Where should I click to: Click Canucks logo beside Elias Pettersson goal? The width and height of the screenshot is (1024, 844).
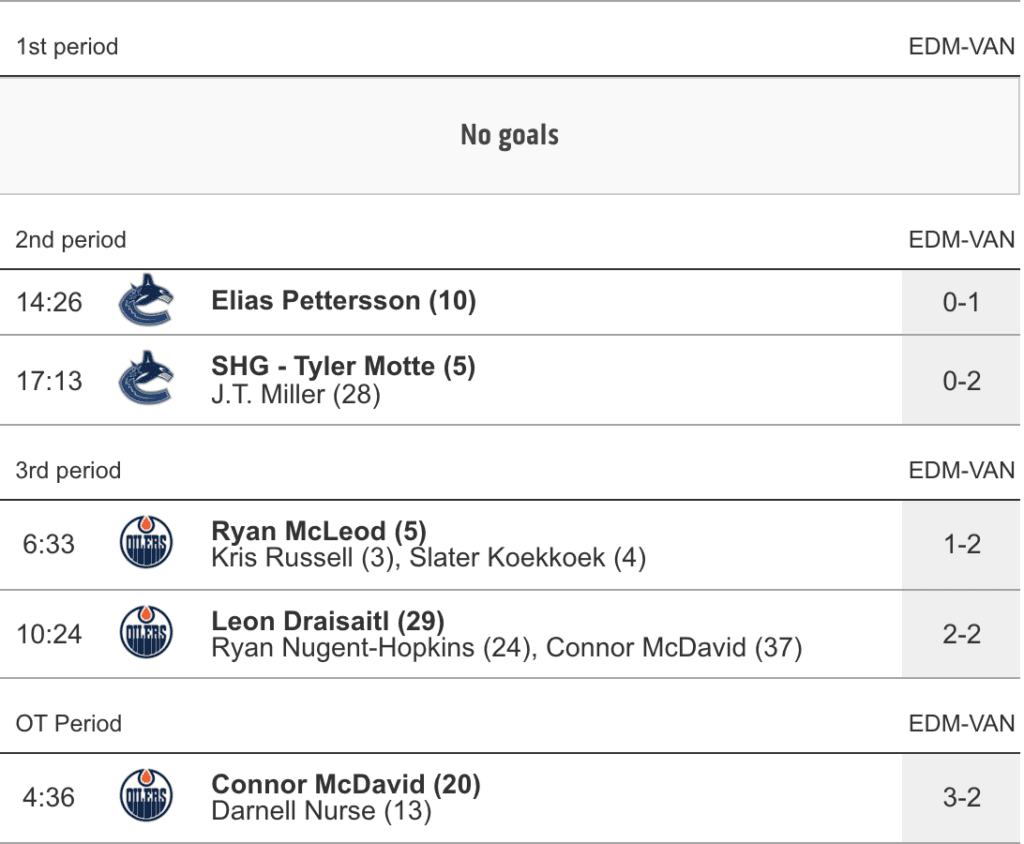tap(146, 301)
